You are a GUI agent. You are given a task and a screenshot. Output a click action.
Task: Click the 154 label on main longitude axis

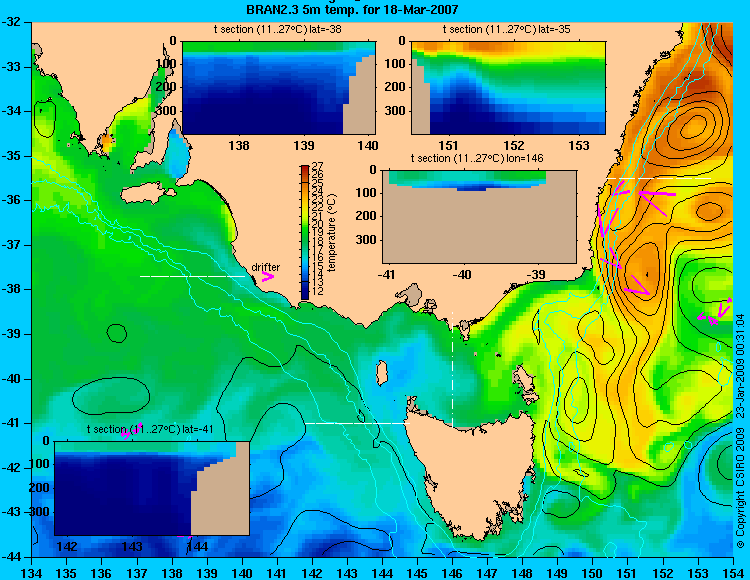coord(733,572)
